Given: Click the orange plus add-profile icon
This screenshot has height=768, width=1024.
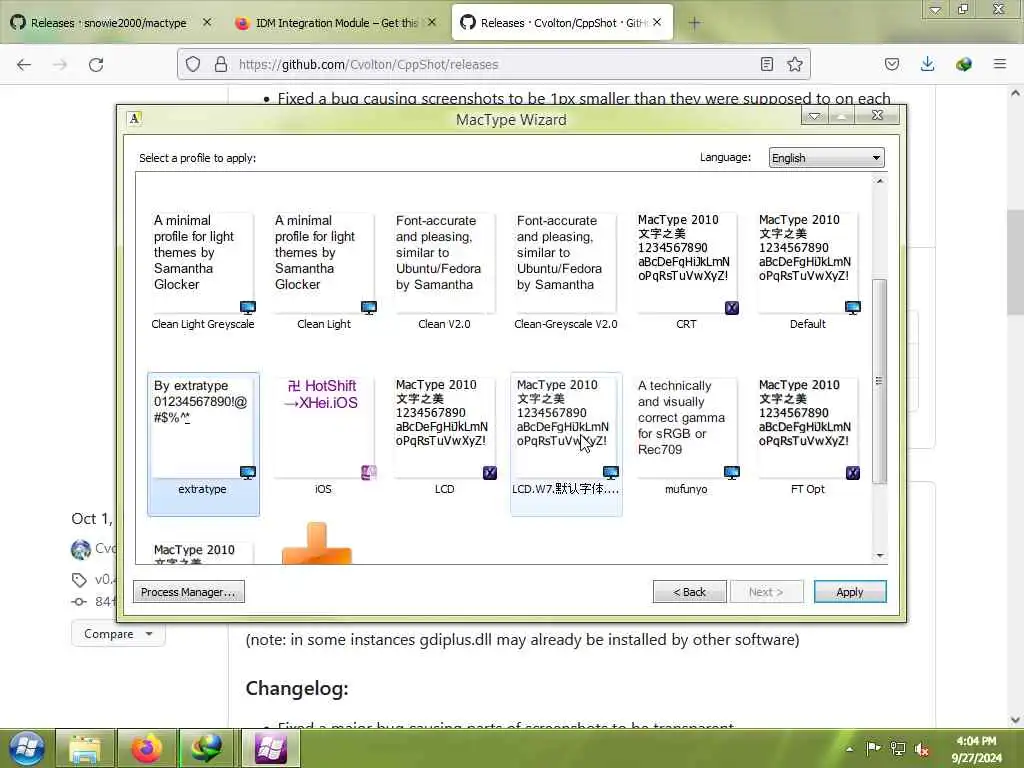Looking at the screenshot, I should pyautogui.click(x=317, y=543).
